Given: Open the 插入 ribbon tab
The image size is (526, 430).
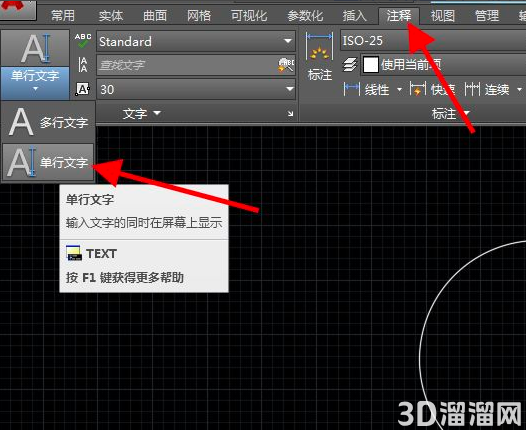Looking at the screenshot, I should pyautogui.click(x=354, y=15).
